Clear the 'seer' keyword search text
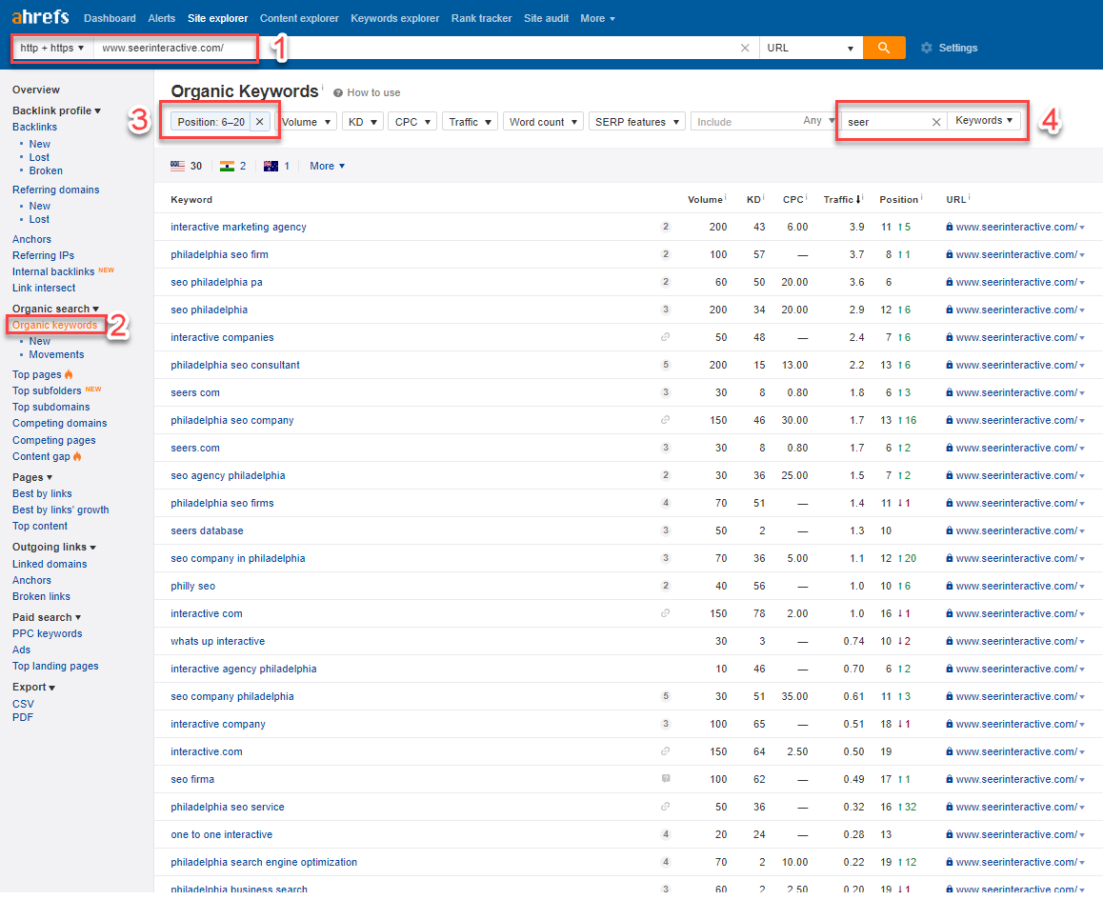Screen dimensions: 1103x900 point(936,122)
